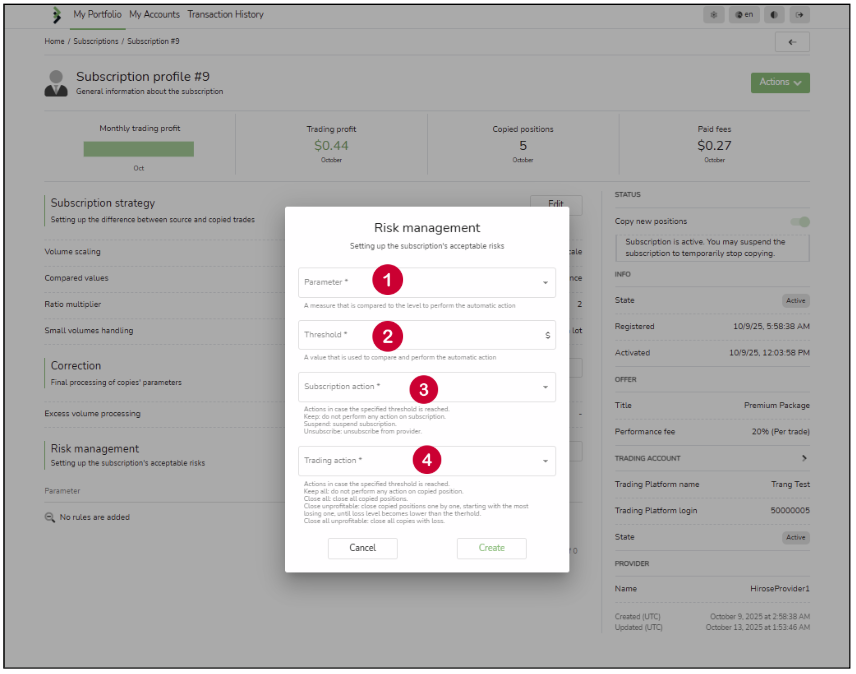The width and height of the screenshot is (856, 674).
Task: Click the dark/light contrast theme icon
Action: click(773, 15)
